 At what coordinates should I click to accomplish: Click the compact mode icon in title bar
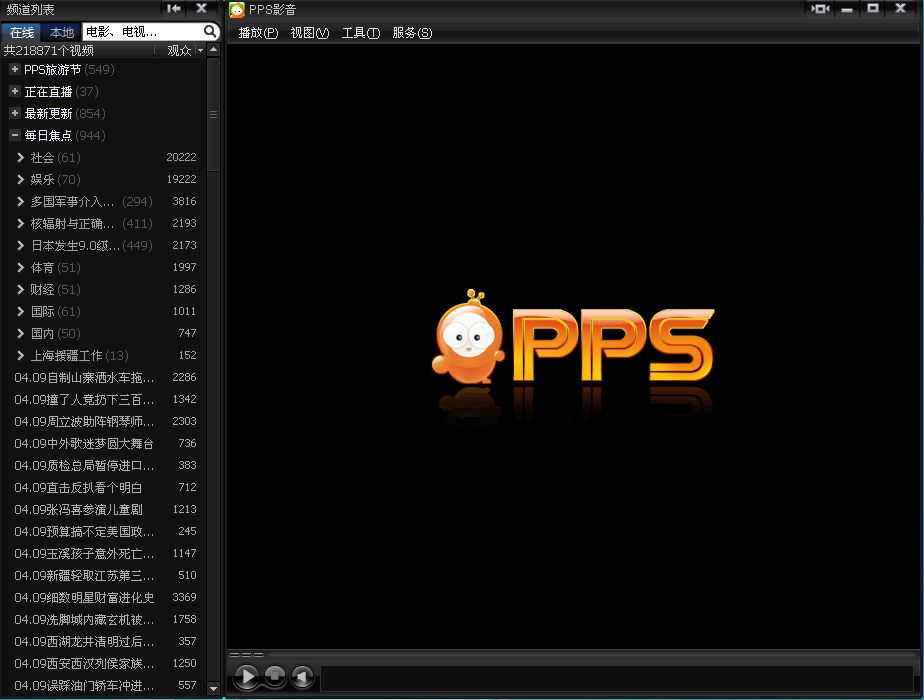[822, 9]
